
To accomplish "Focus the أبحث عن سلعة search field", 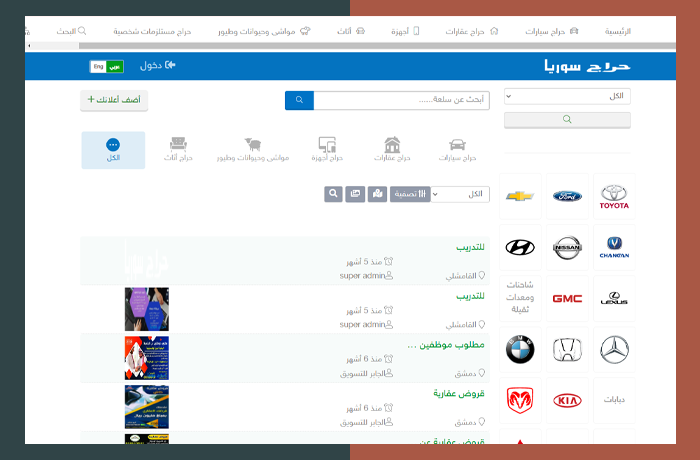I will (x=401, y=100).
